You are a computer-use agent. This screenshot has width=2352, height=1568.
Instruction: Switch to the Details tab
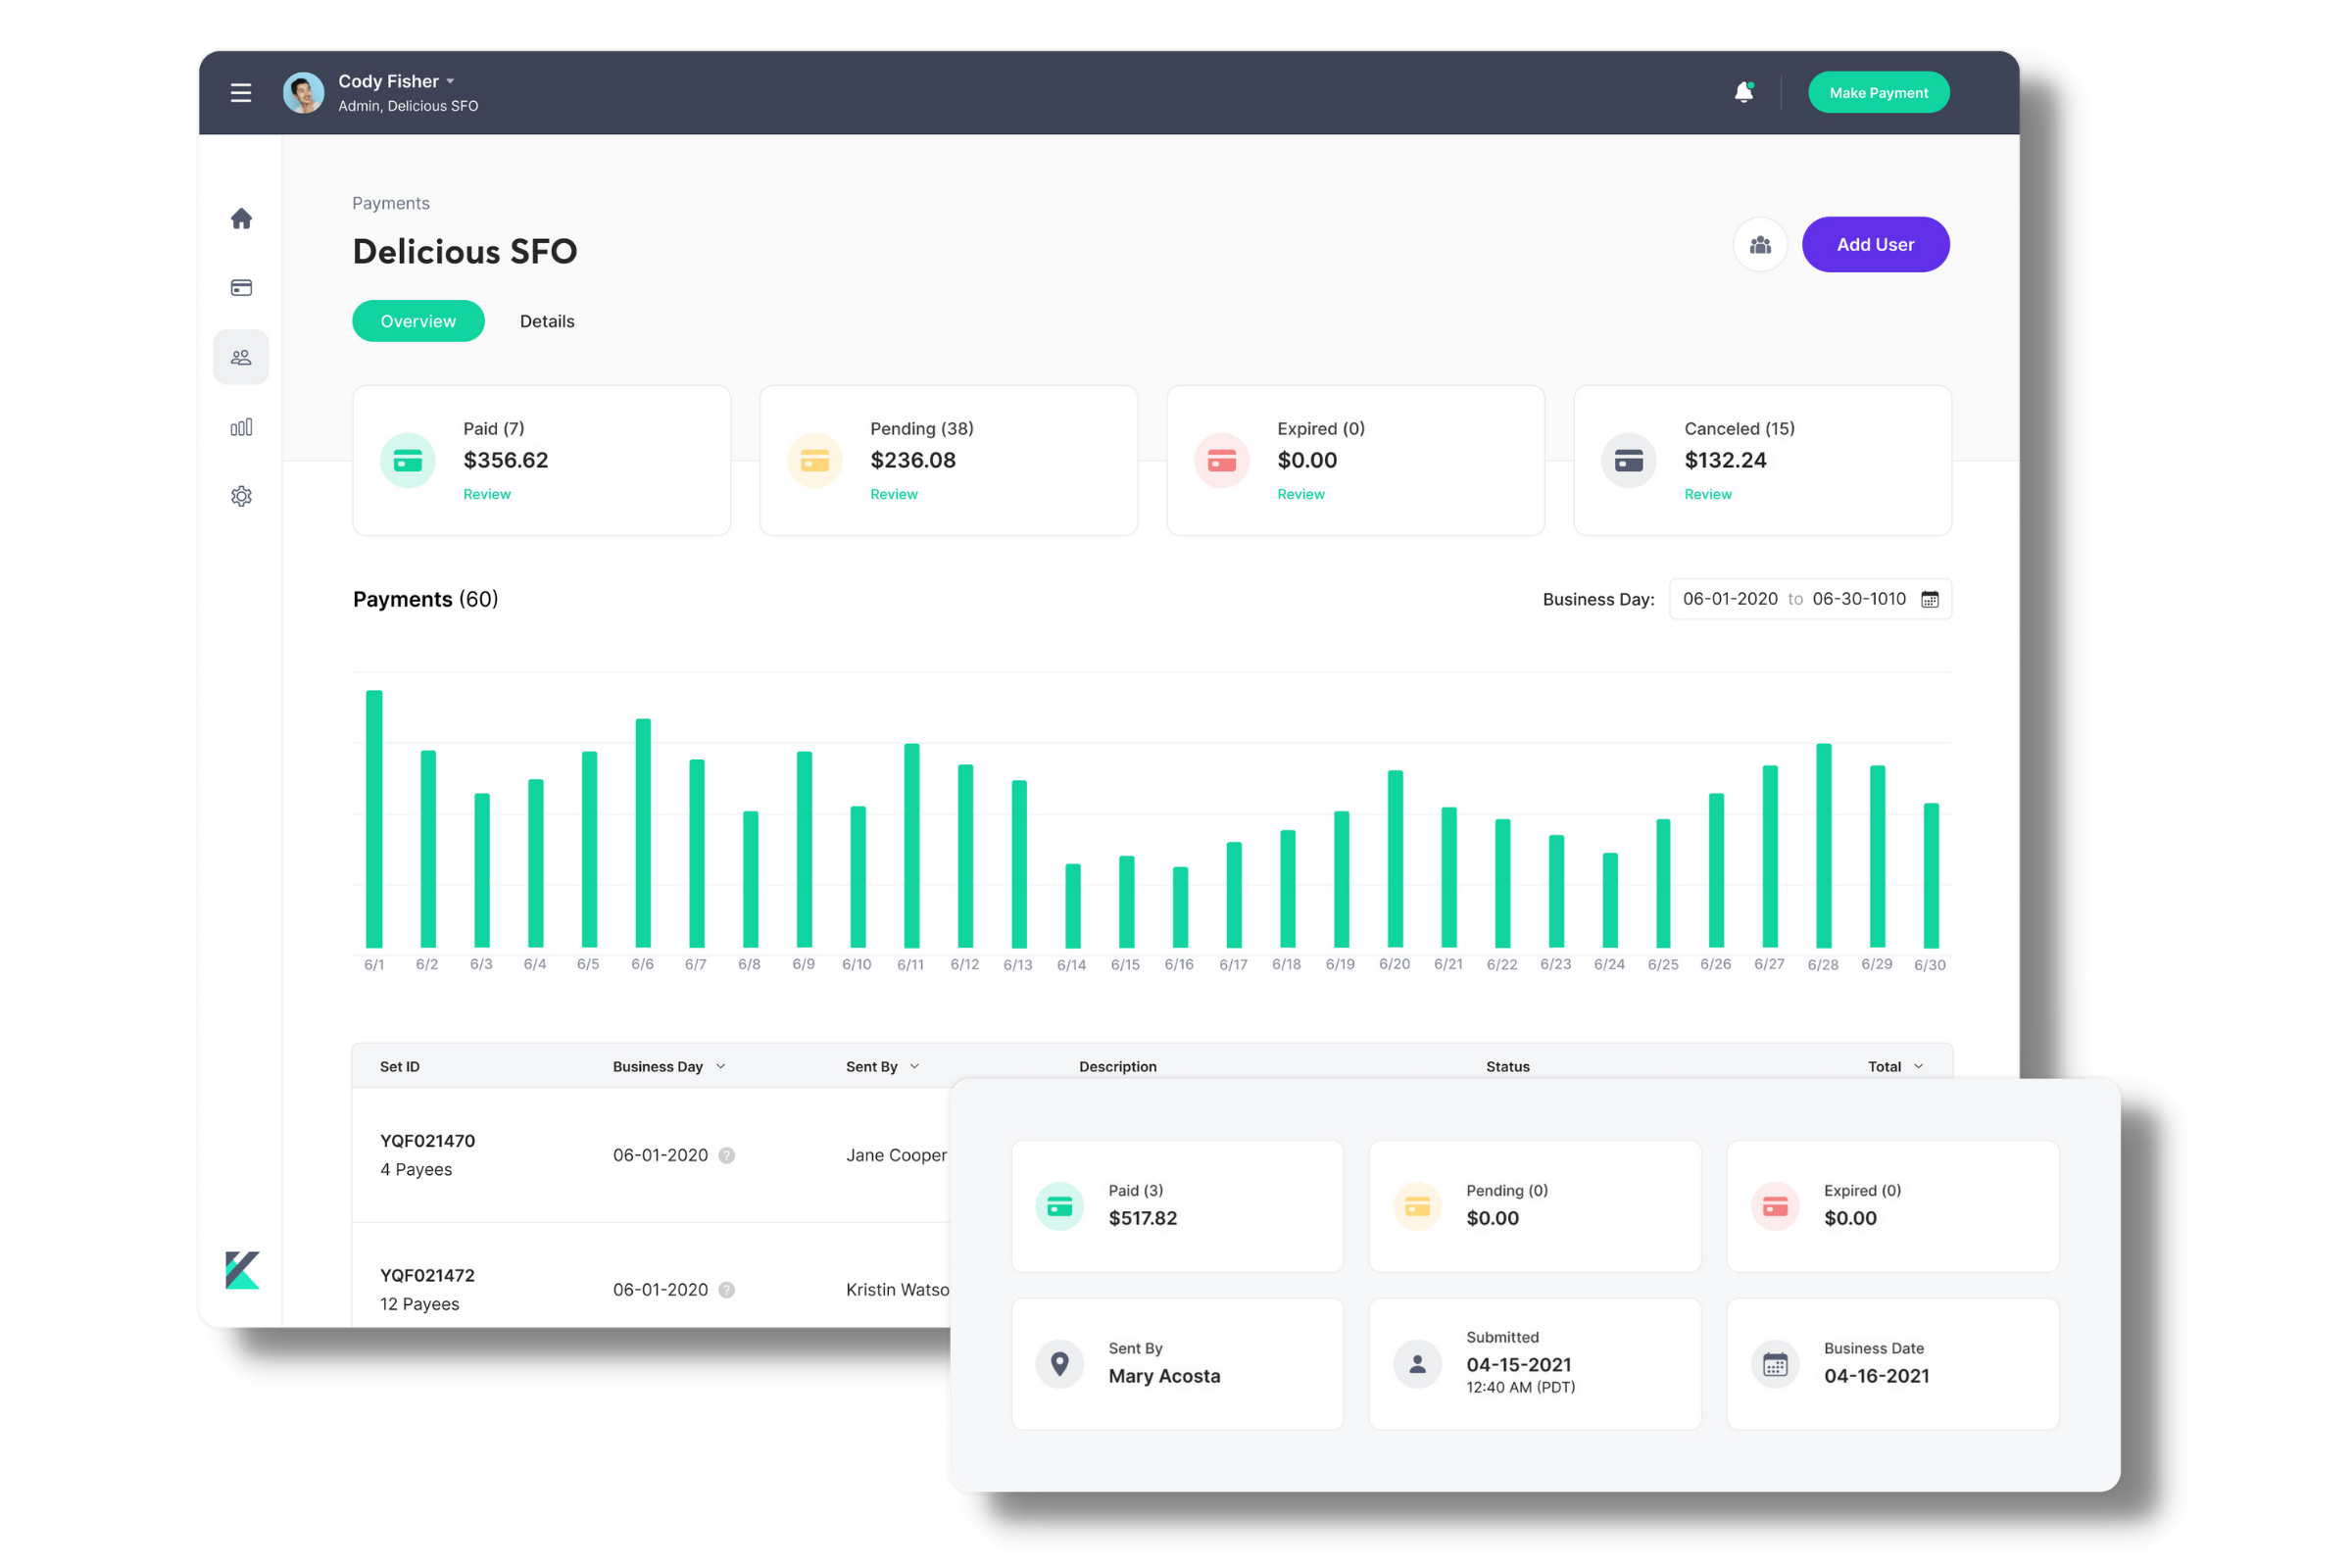point(547,321)
